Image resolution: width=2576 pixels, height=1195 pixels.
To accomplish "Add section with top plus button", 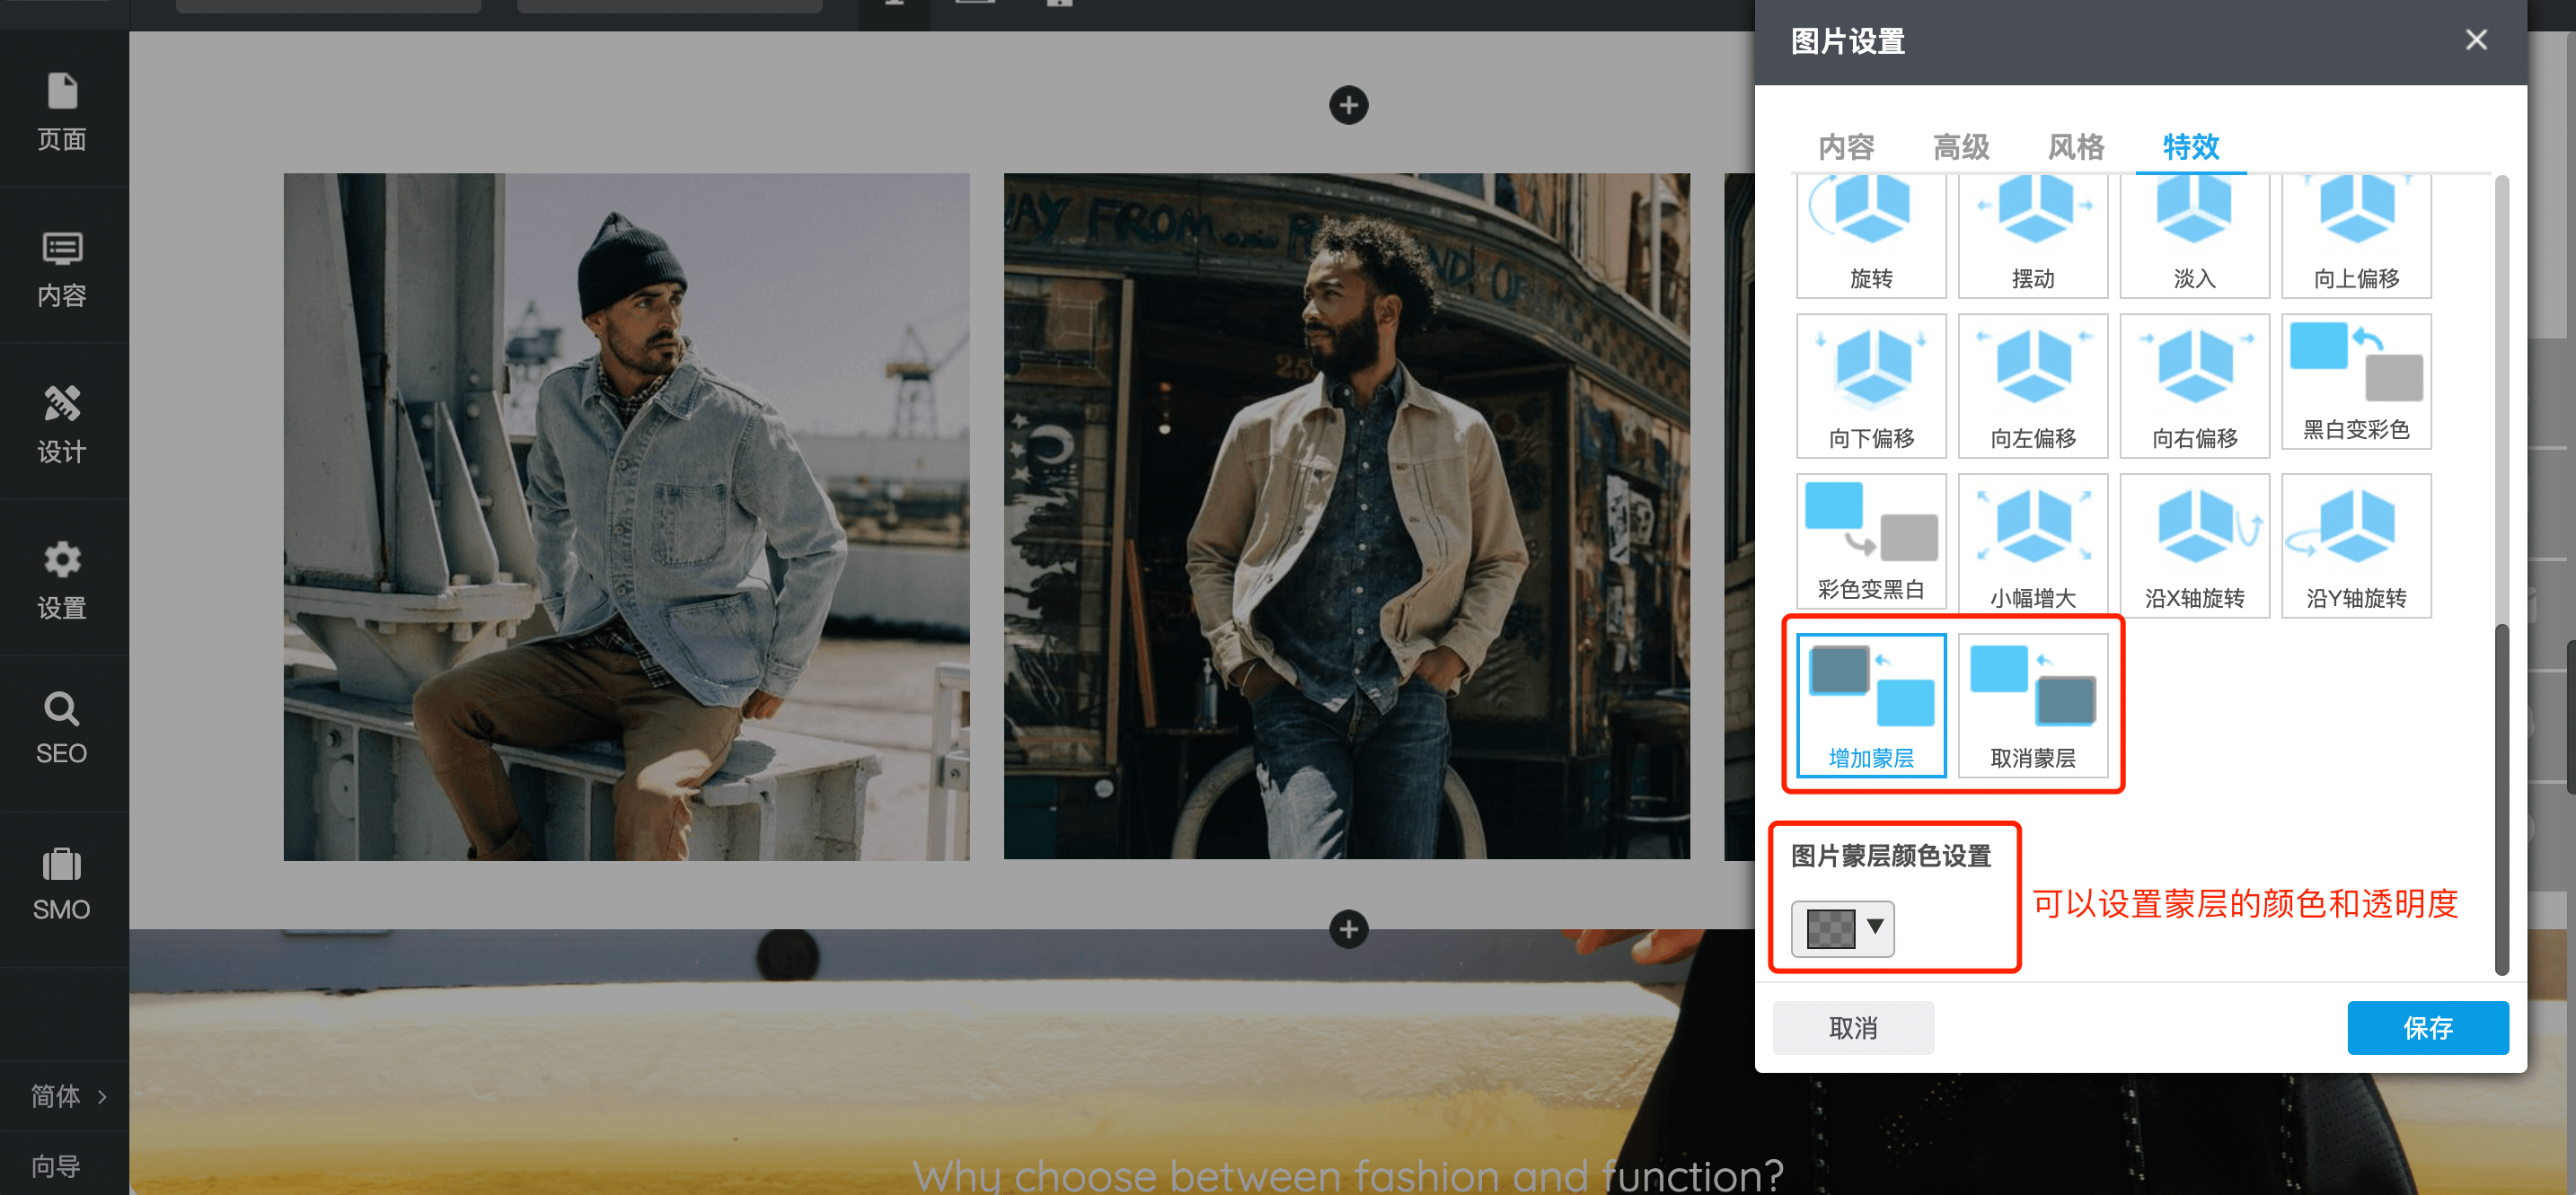I will (1348, 105).
